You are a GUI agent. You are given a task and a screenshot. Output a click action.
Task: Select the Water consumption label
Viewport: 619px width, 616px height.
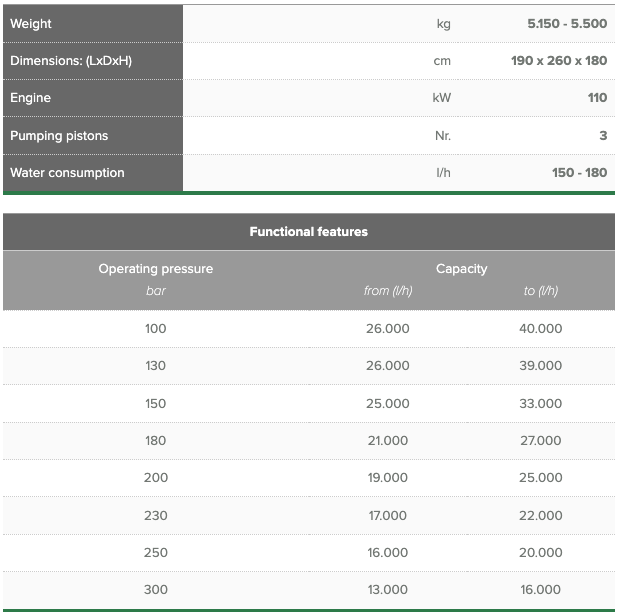(67, 173)
